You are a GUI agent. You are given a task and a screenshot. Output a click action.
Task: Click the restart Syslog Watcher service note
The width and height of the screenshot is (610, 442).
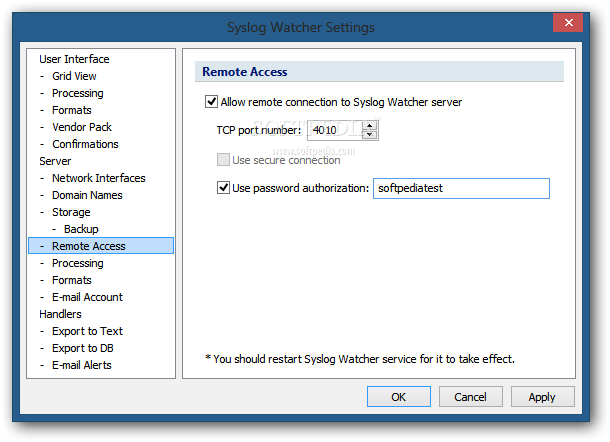(360, 359)
